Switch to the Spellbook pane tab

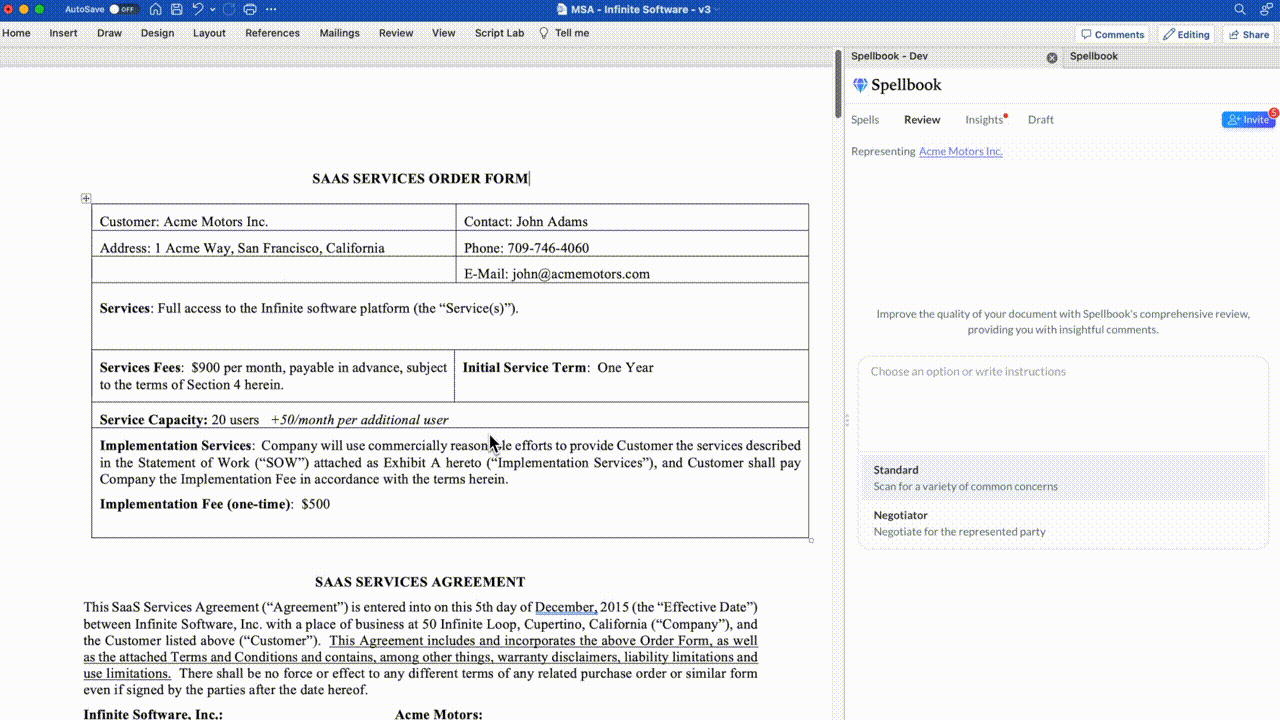(1094, 56)
